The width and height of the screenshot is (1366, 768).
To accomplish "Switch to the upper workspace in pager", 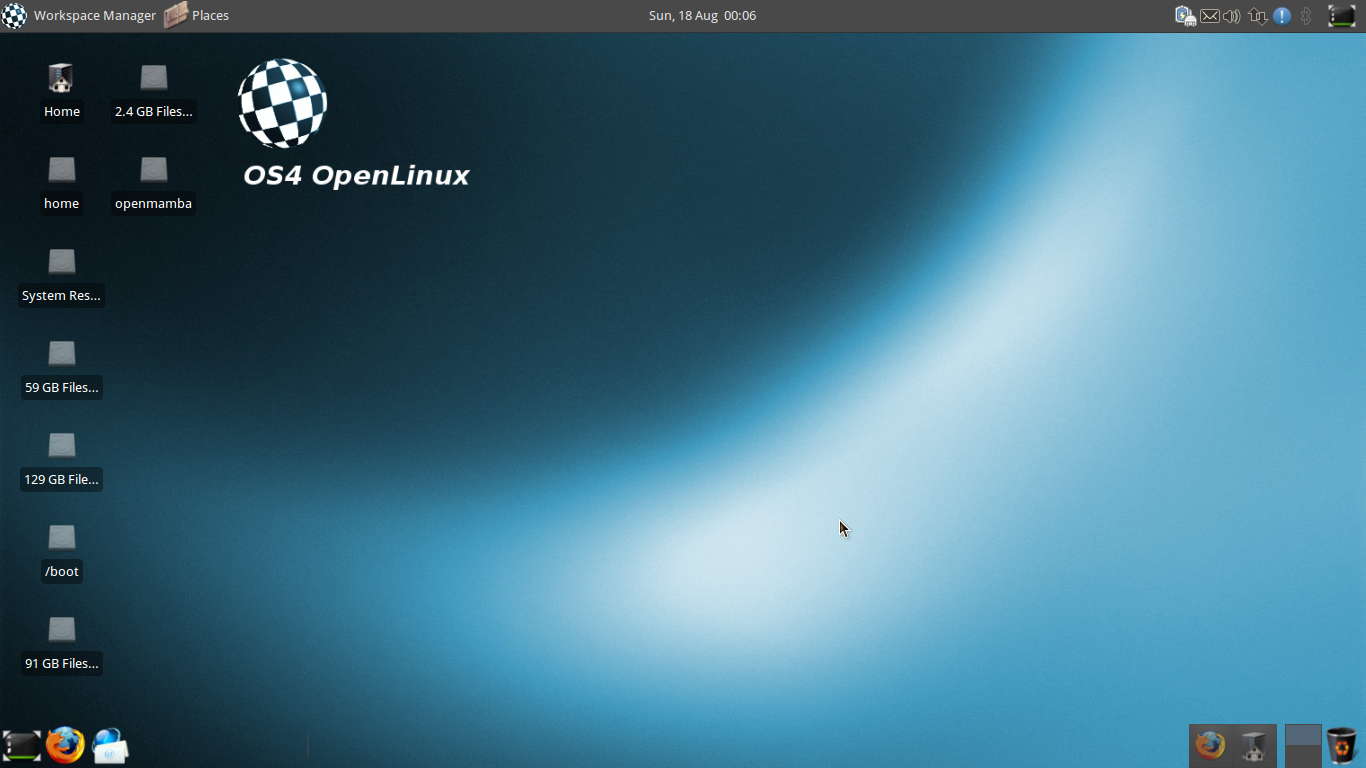I will pos(1303,735).
